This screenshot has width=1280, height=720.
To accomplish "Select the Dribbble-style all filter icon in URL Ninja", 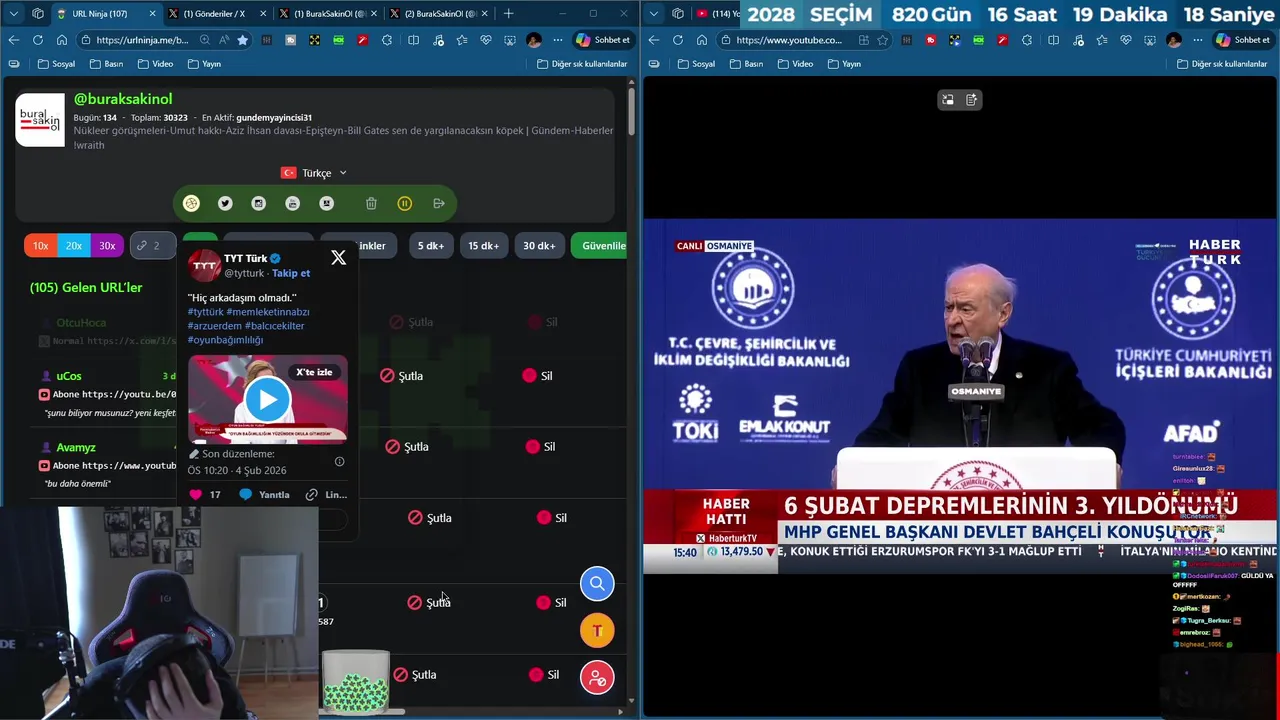I will point(191,203).
